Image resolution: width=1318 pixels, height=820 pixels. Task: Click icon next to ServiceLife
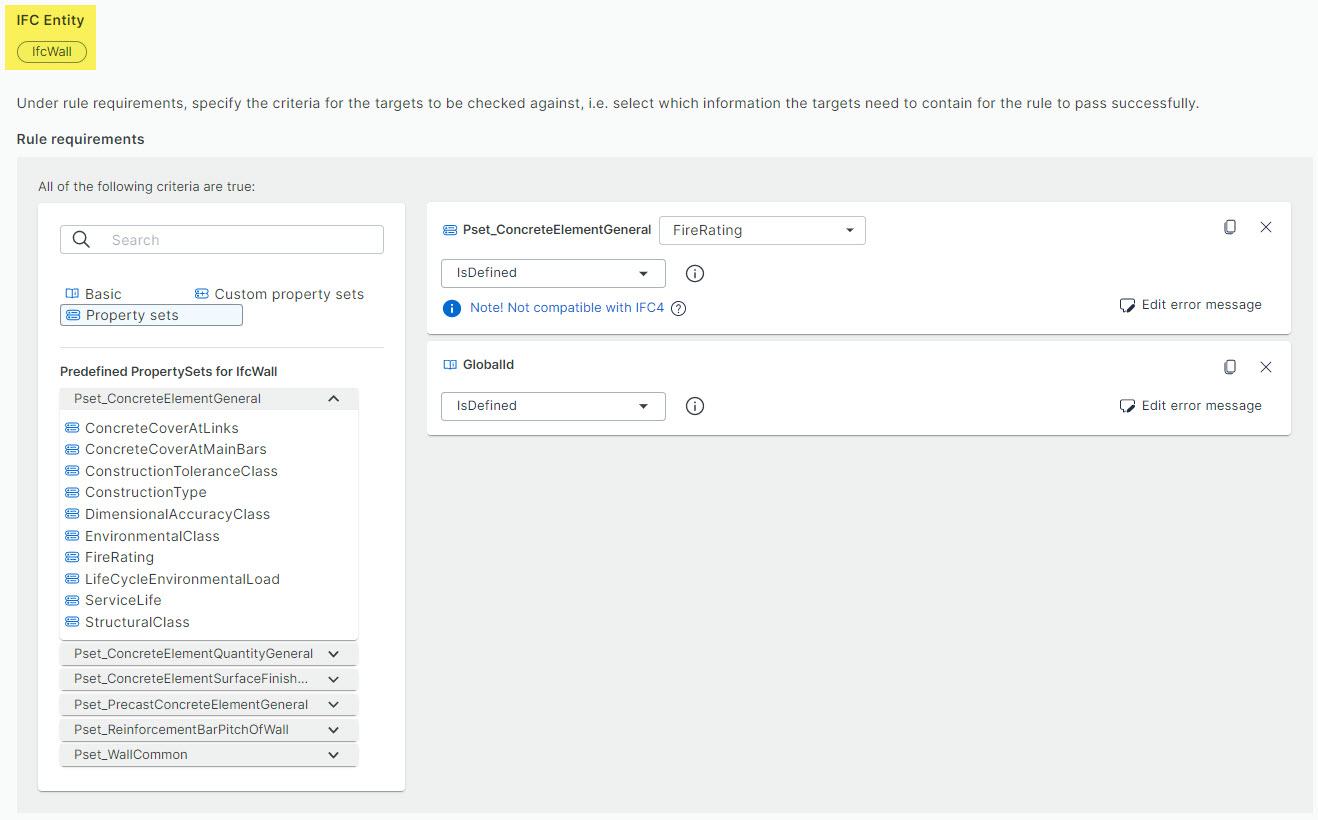72,600
